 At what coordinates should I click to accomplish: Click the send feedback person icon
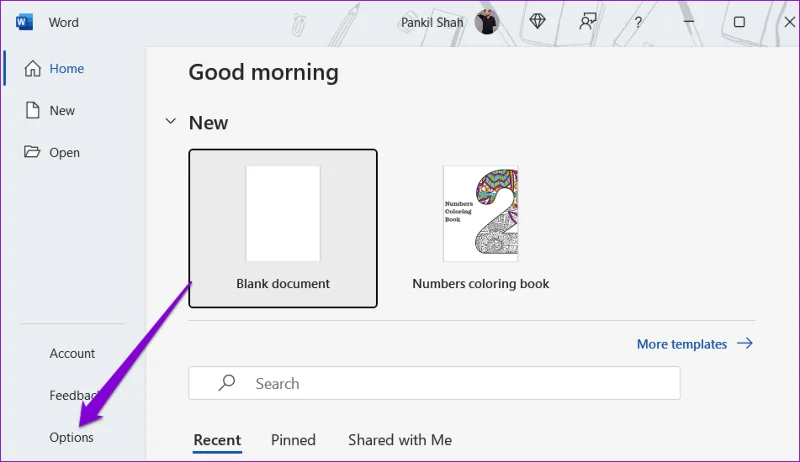click(x=587, y=21)
